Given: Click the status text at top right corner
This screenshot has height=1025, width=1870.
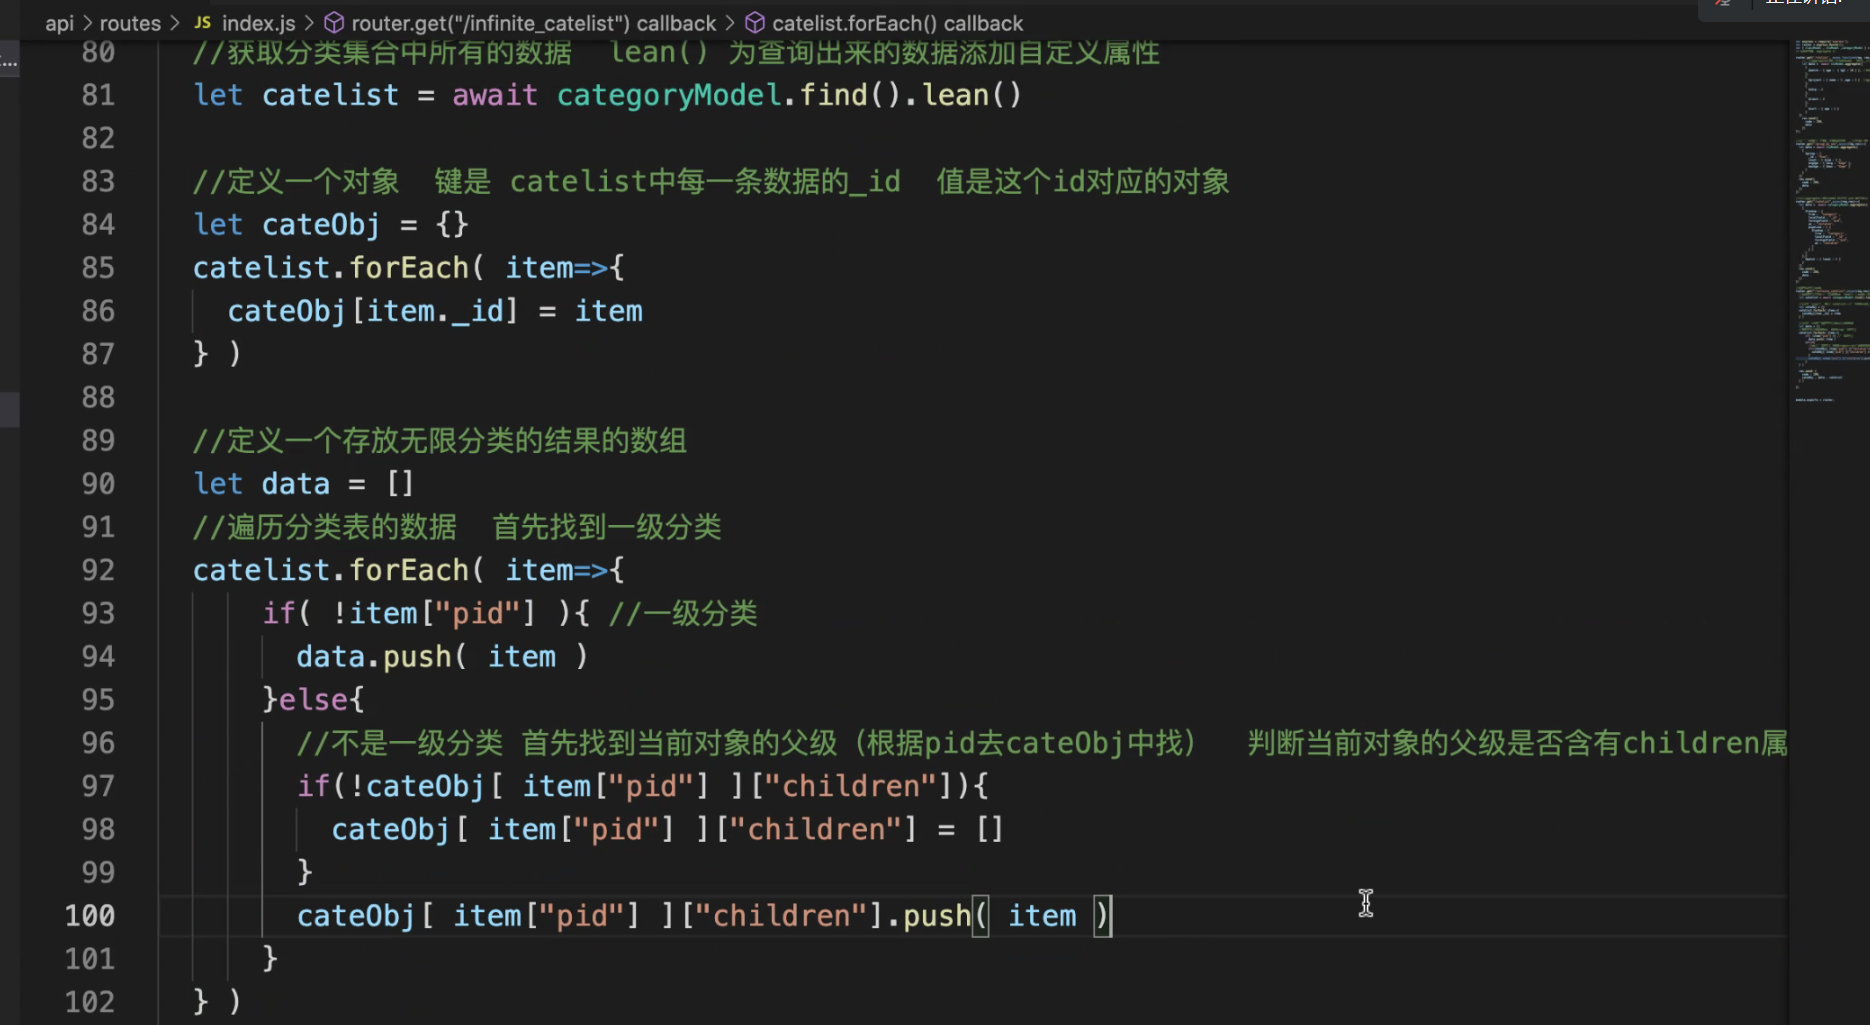Looking at the screenshot, I should click(x=1805, y=3).
